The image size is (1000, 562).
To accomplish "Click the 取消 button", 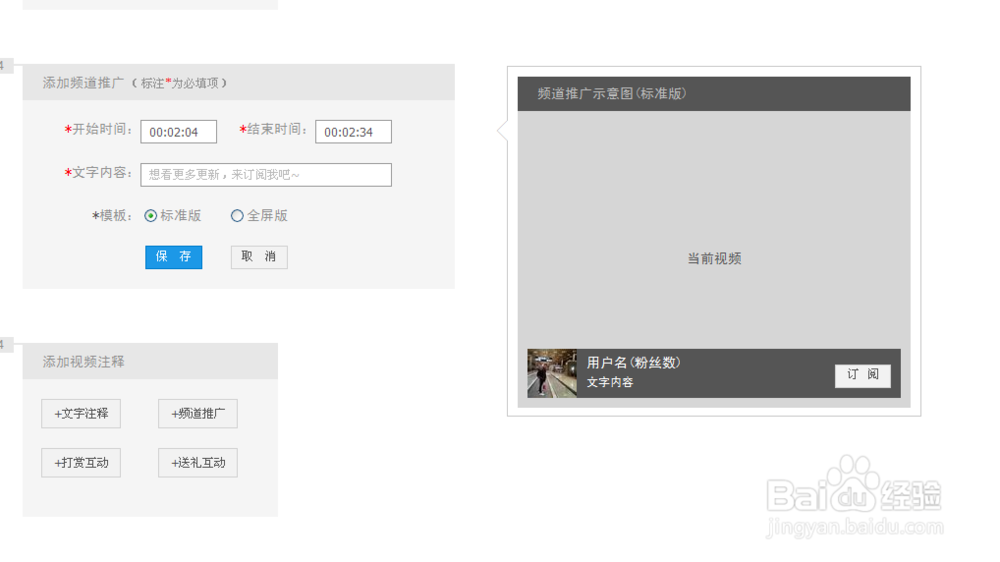I will tap(259, 257).
